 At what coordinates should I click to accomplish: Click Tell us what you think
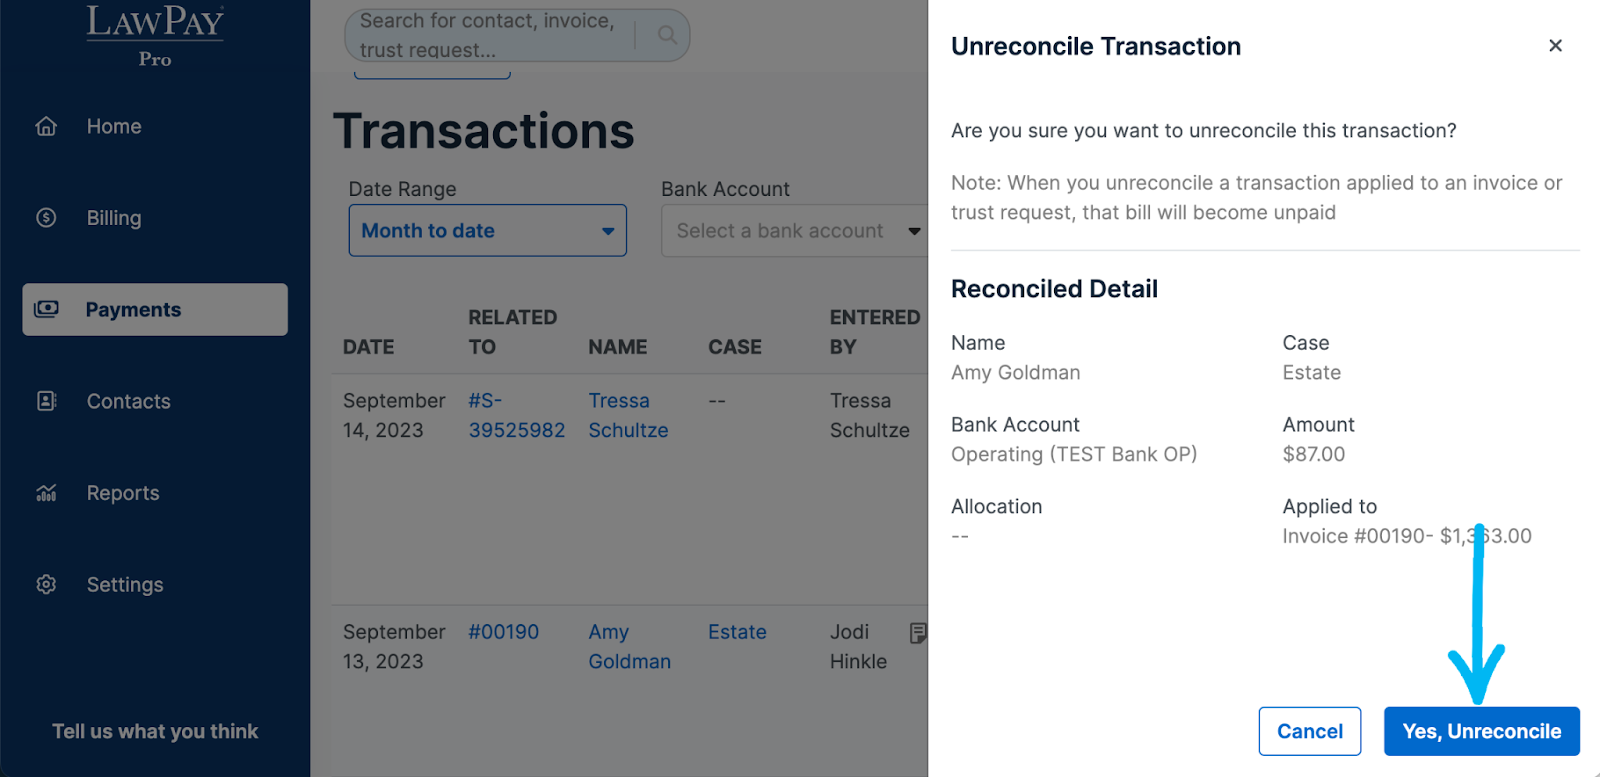click(x=155, y=731)
